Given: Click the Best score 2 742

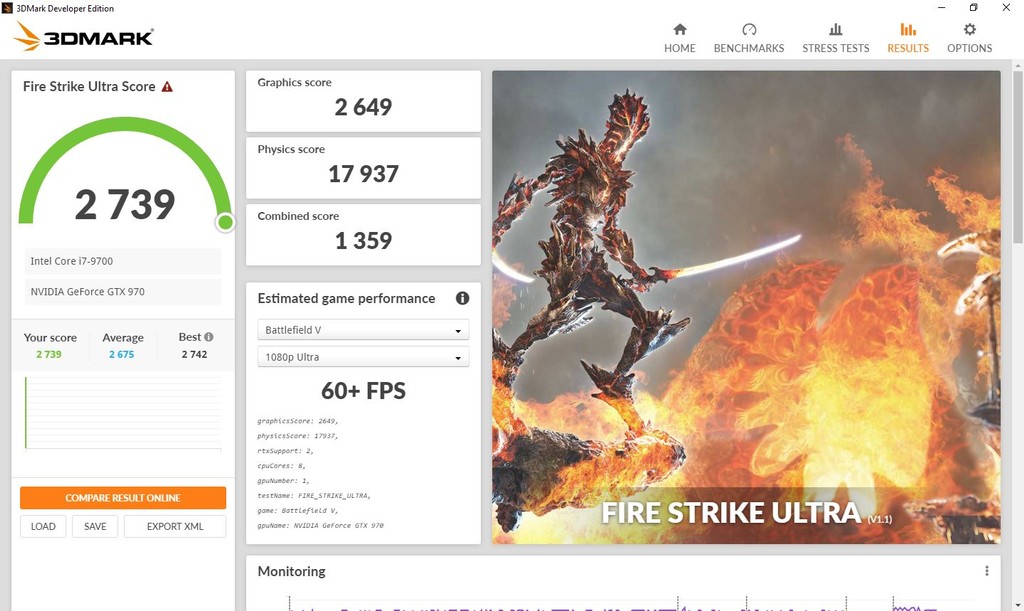Looking at the screenshot, I should click(x=194, y=354).
